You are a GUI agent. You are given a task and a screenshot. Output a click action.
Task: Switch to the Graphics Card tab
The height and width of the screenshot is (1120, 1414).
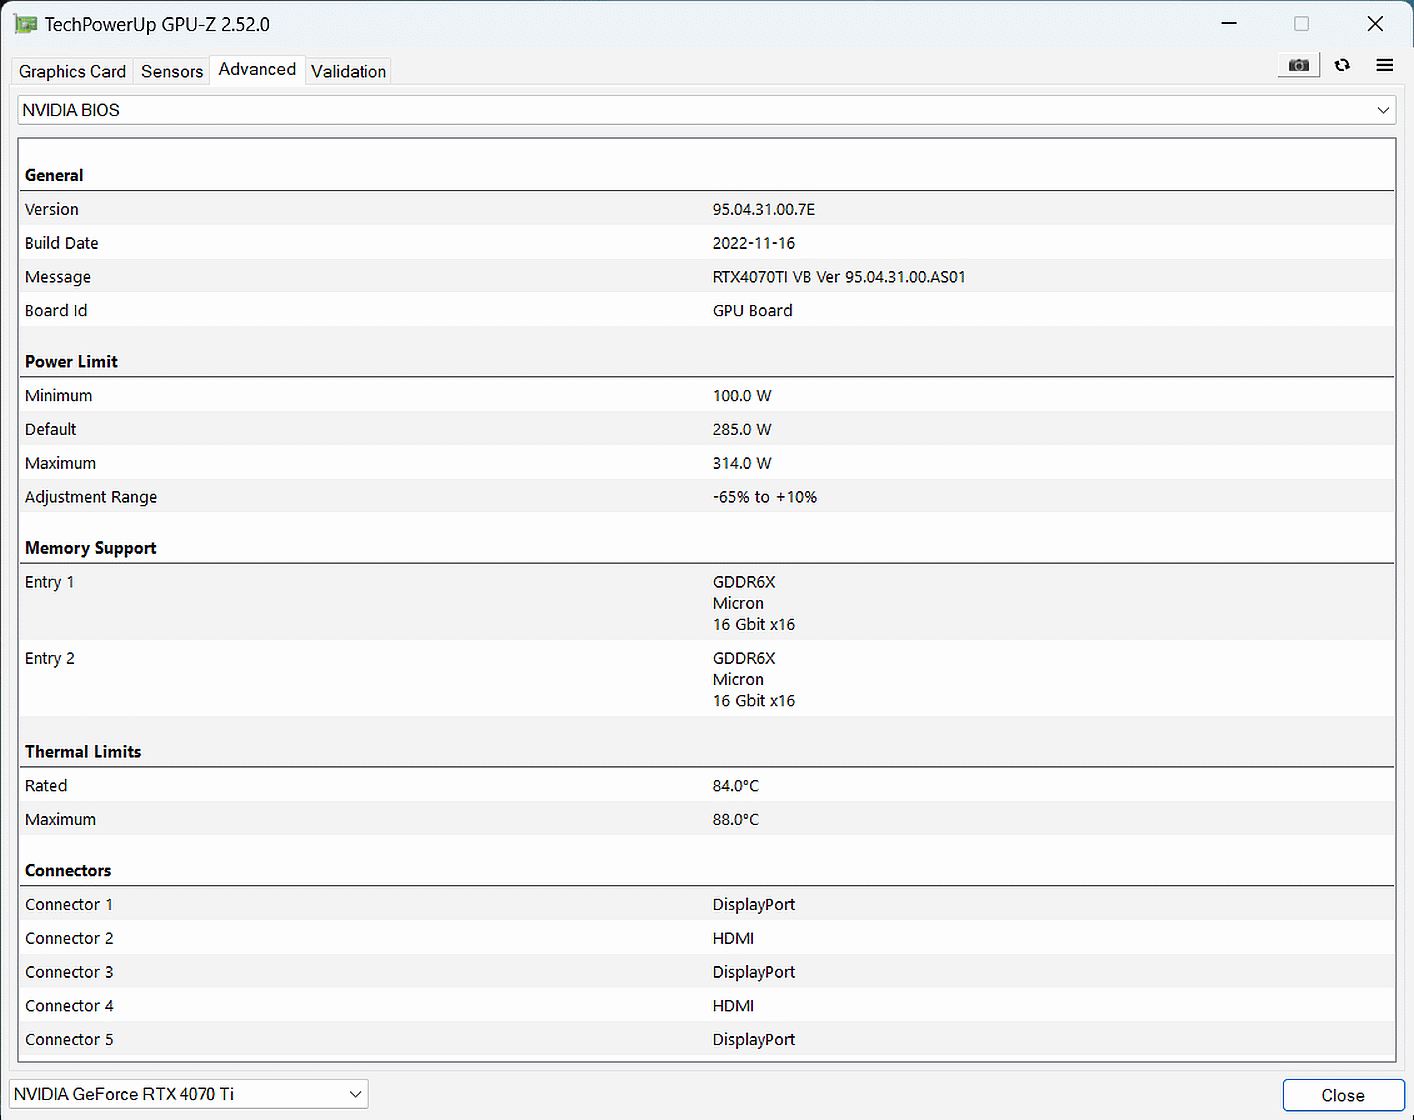point(72,71)
